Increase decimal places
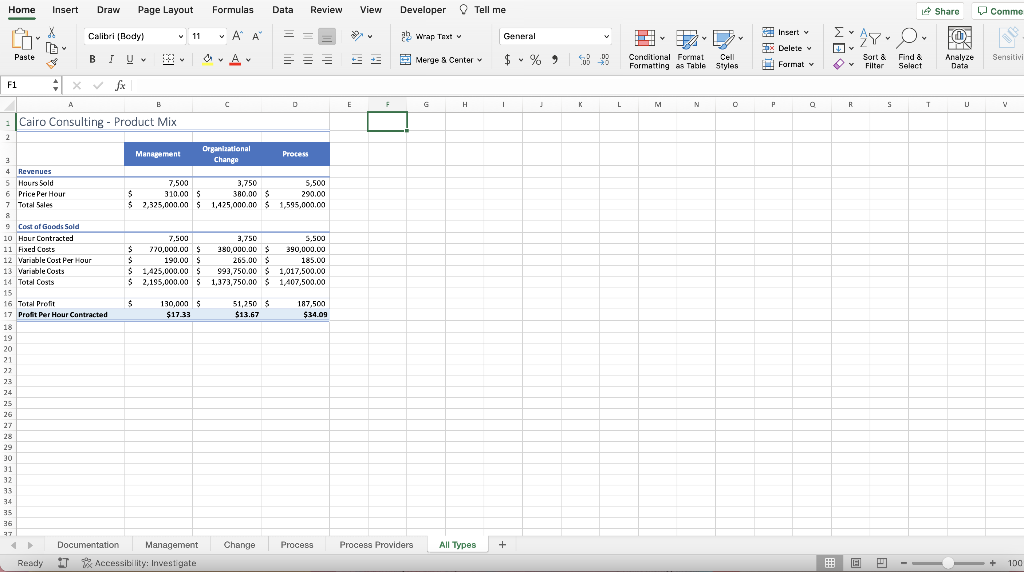The height and width of the screenshot is (572, 1024). pyautogui.click(x=584, y=59)
